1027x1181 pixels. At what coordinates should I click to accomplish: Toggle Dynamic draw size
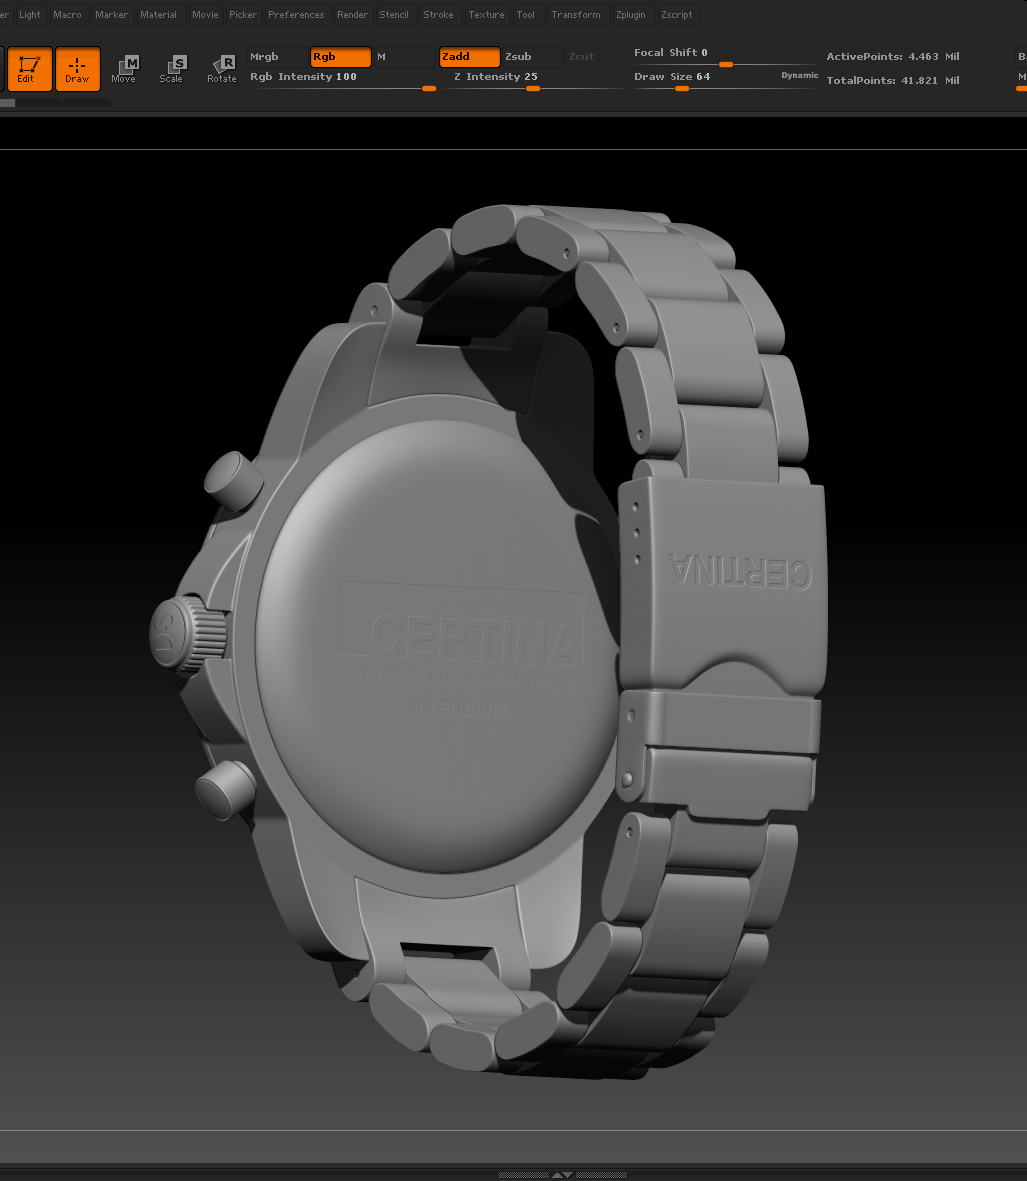tap(799, 75)
